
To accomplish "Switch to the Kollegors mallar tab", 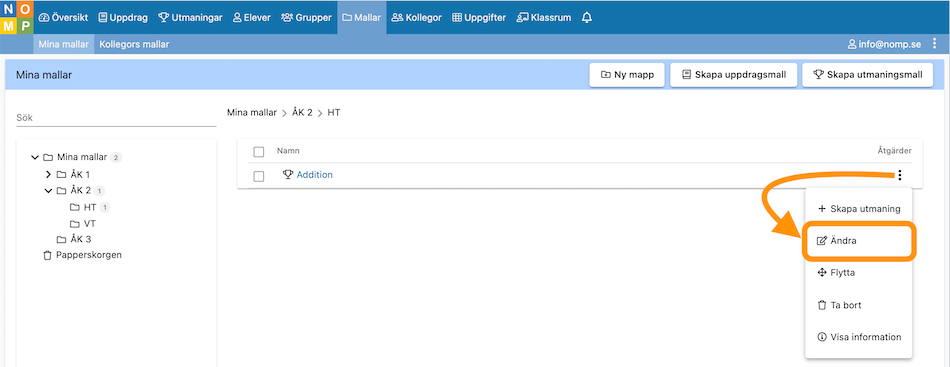I will (134, 44).
